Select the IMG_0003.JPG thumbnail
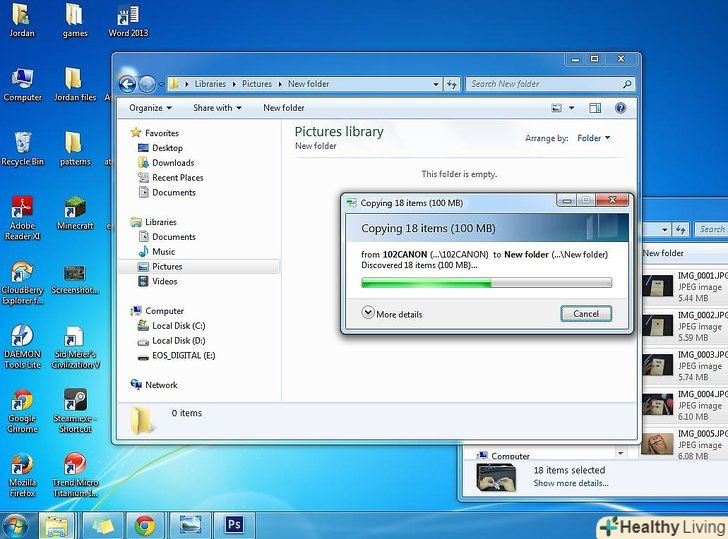The image size is (728, 539). click(657, 365)
